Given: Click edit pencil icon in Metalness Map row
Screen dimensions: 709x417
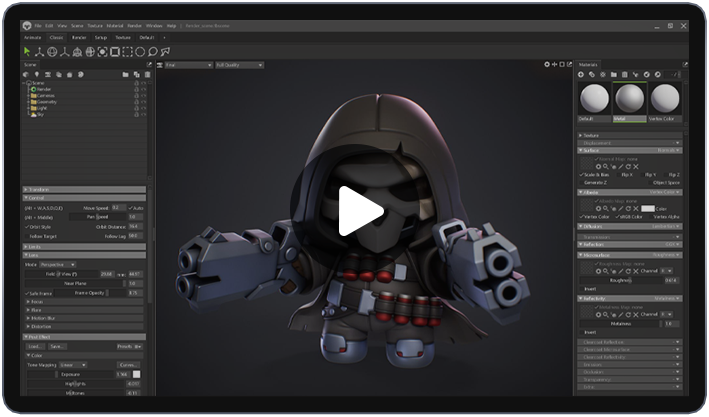Looking at the screenshot, I should (x=621, y=314).
